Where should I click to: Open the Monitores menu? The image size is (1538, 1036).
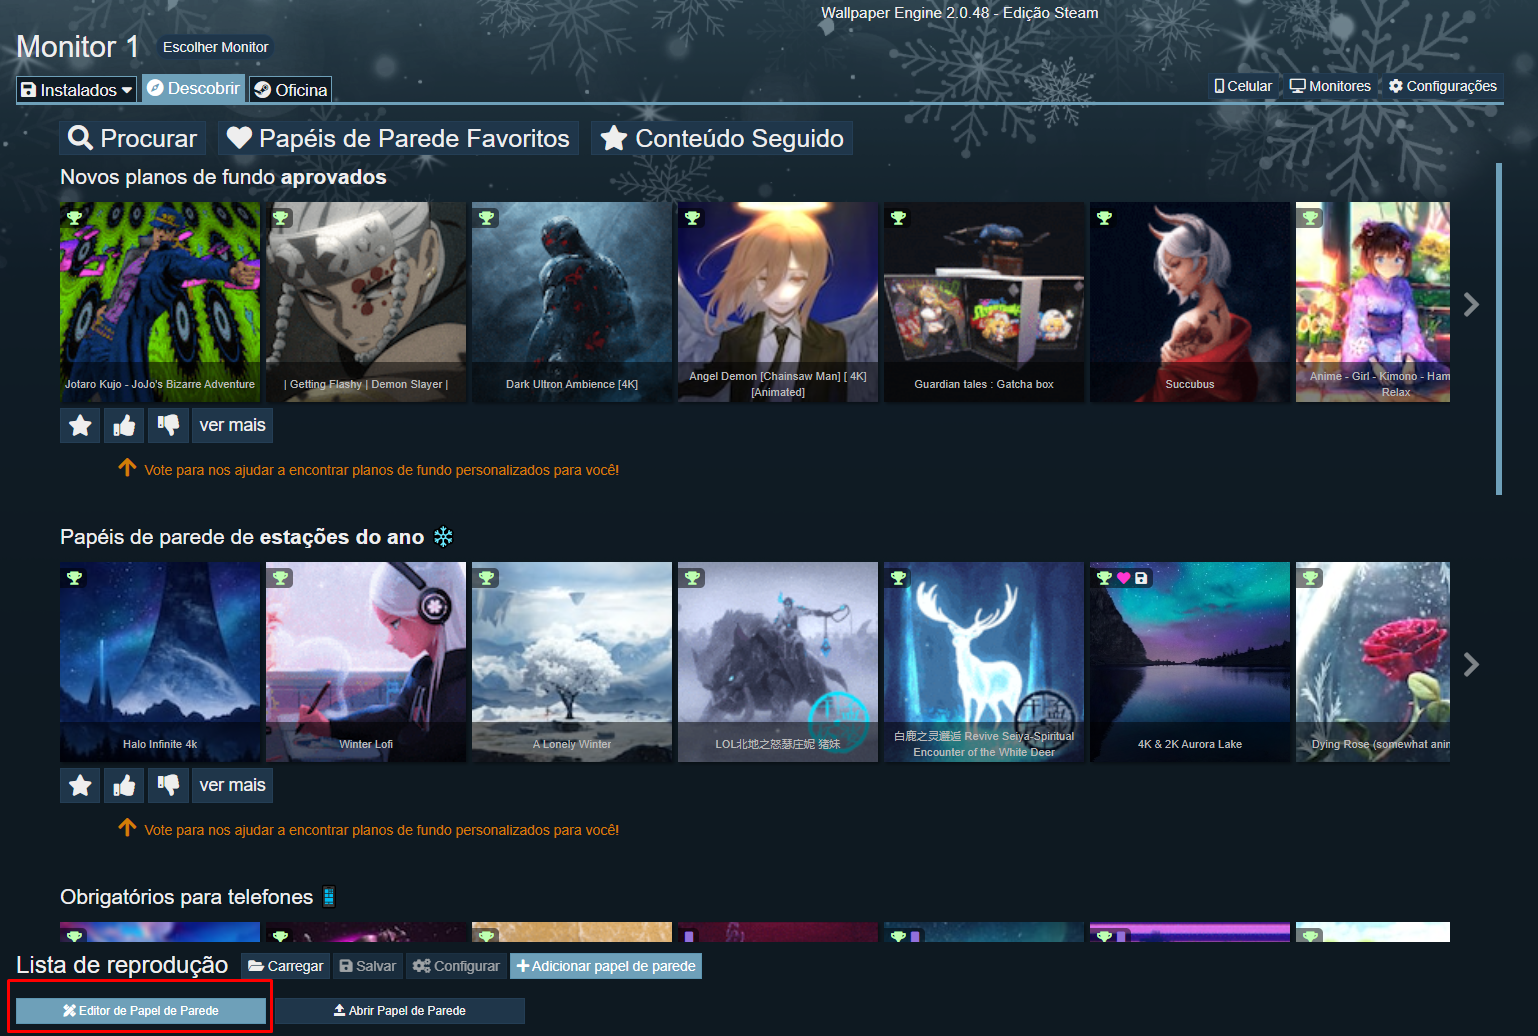coord(1330,86)
